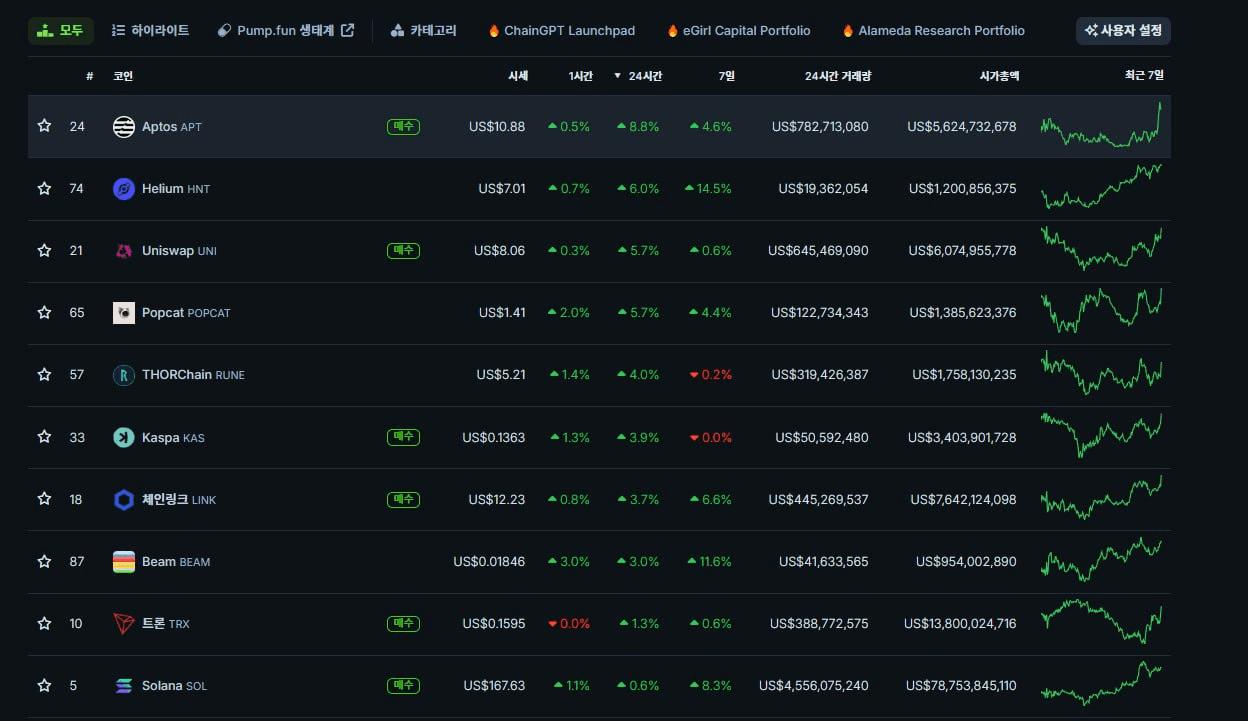Open the Beam BEAM coin page
The image size is (1248, 721).
(176, 562)
